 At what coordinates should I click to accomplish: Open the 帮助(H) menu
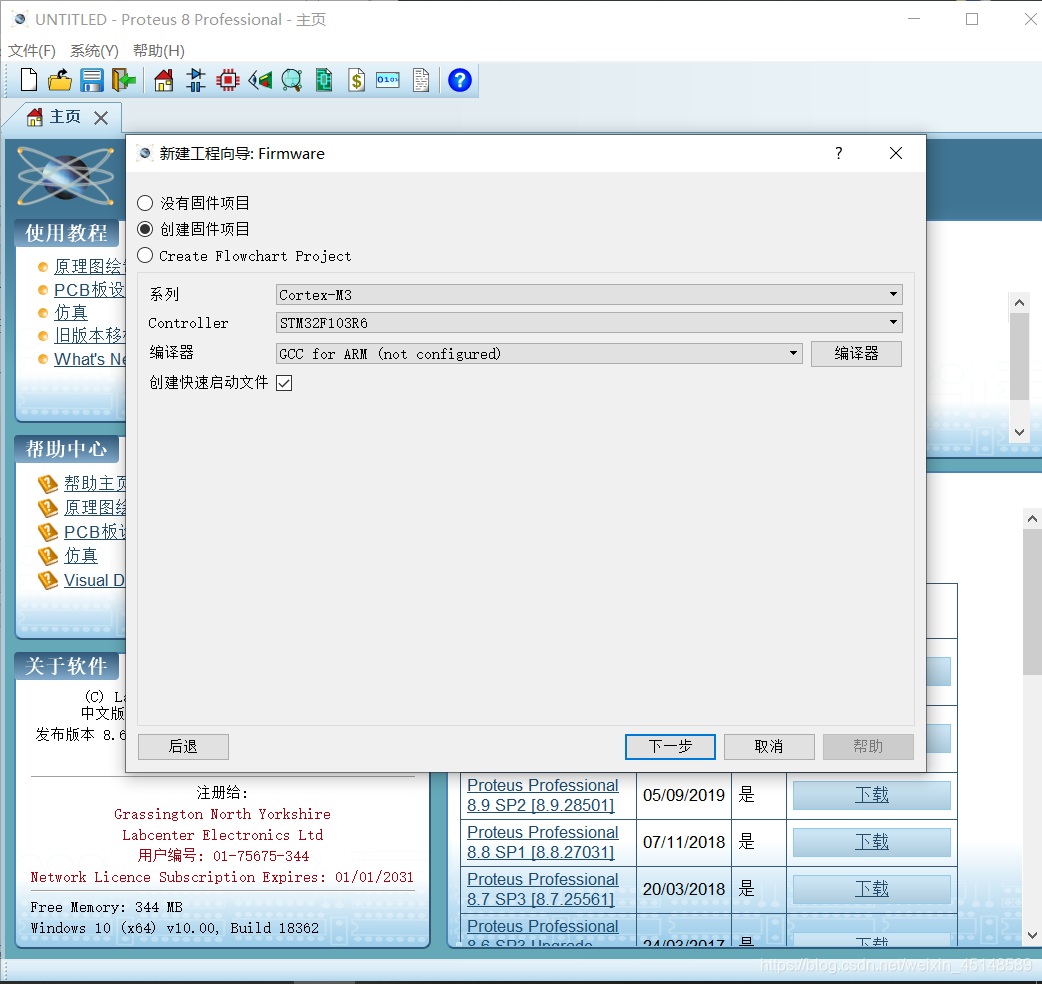tap(159, 50)
